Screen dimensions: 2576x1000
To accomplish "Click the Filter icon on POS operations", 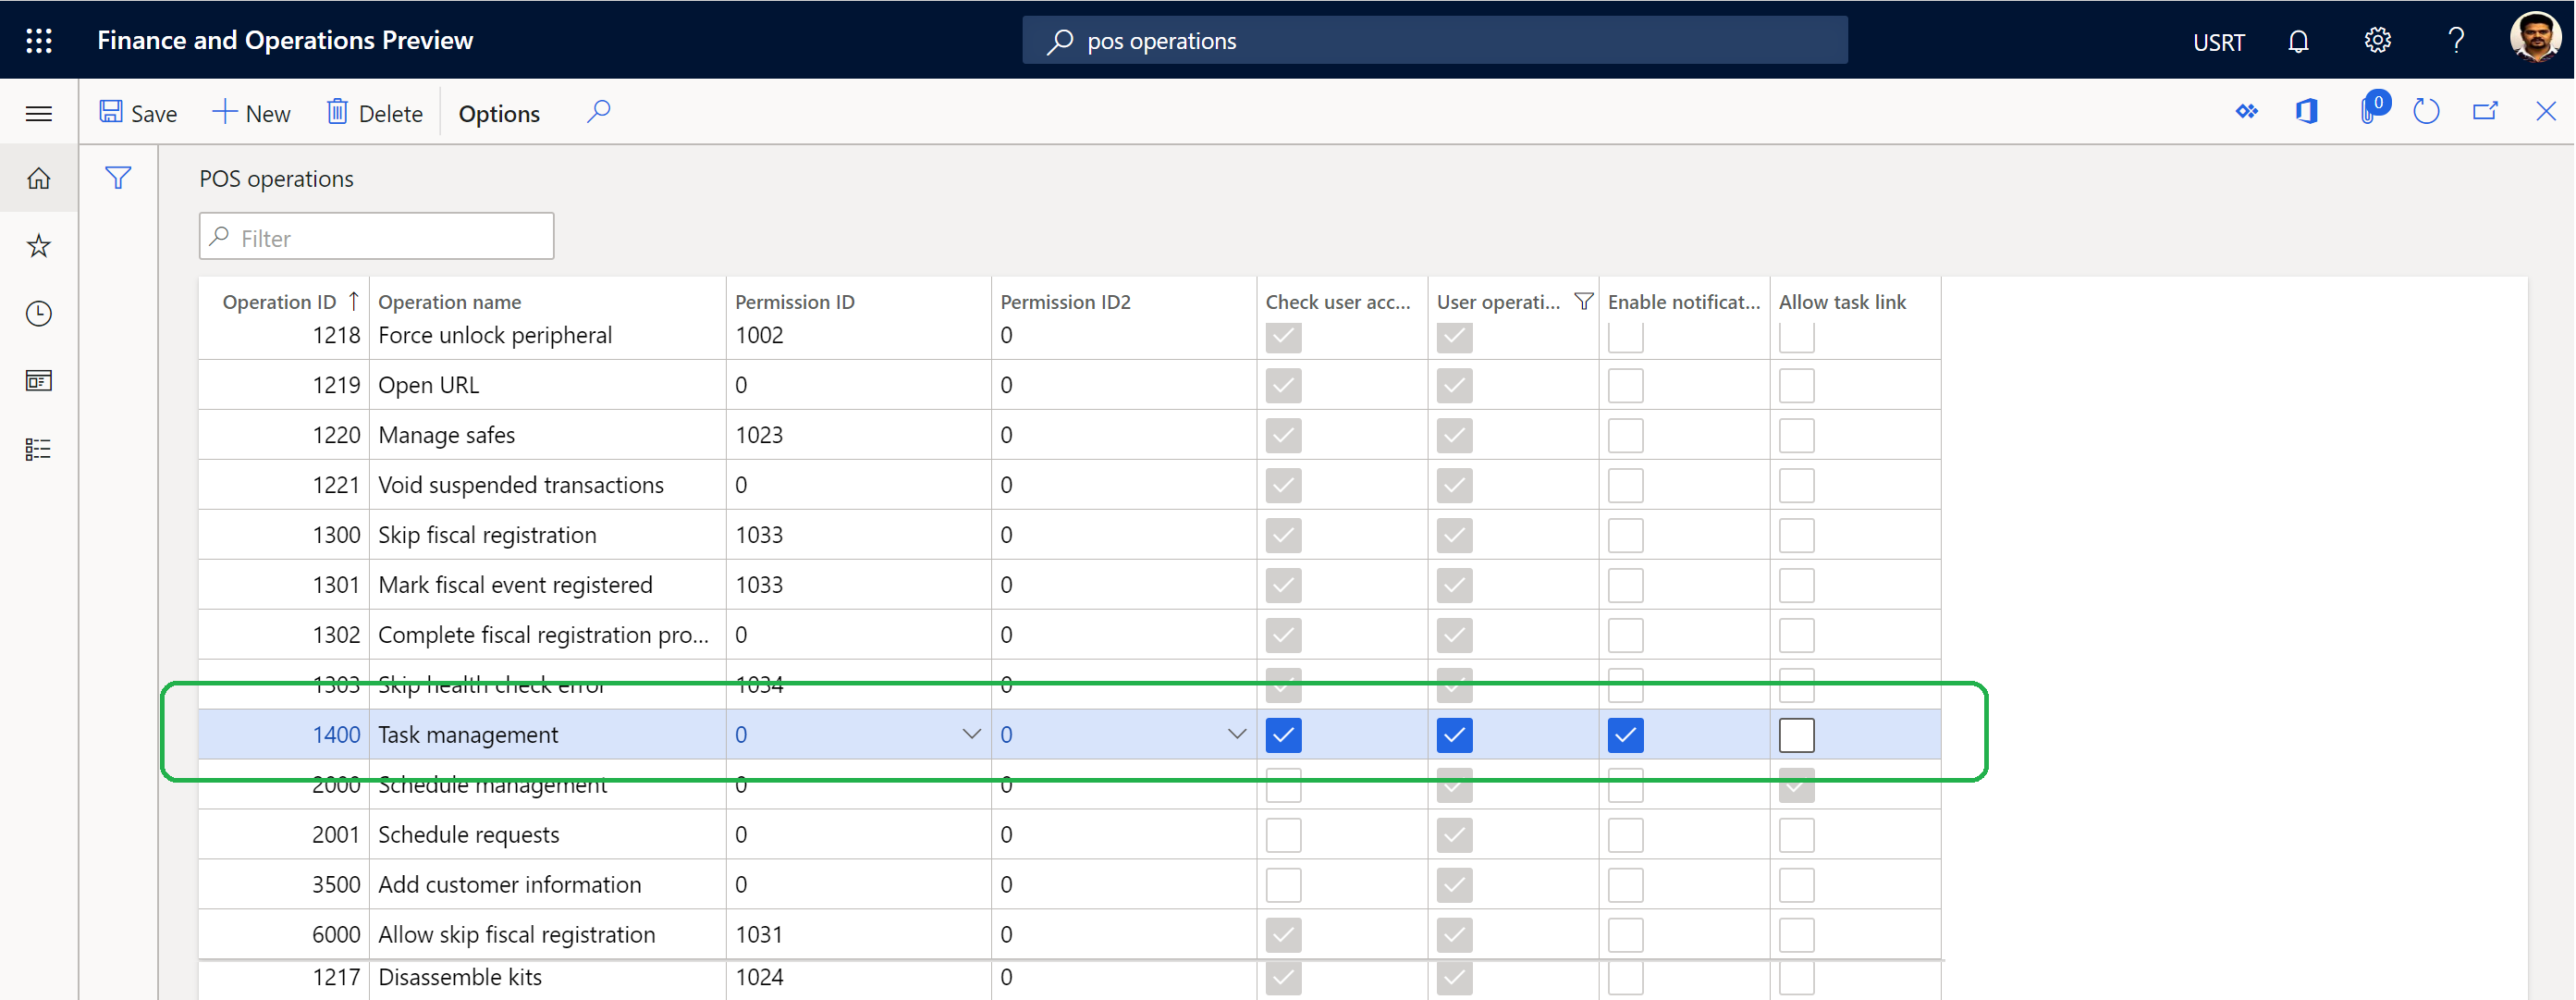I will pyautogui.click(x=117, y=176).
